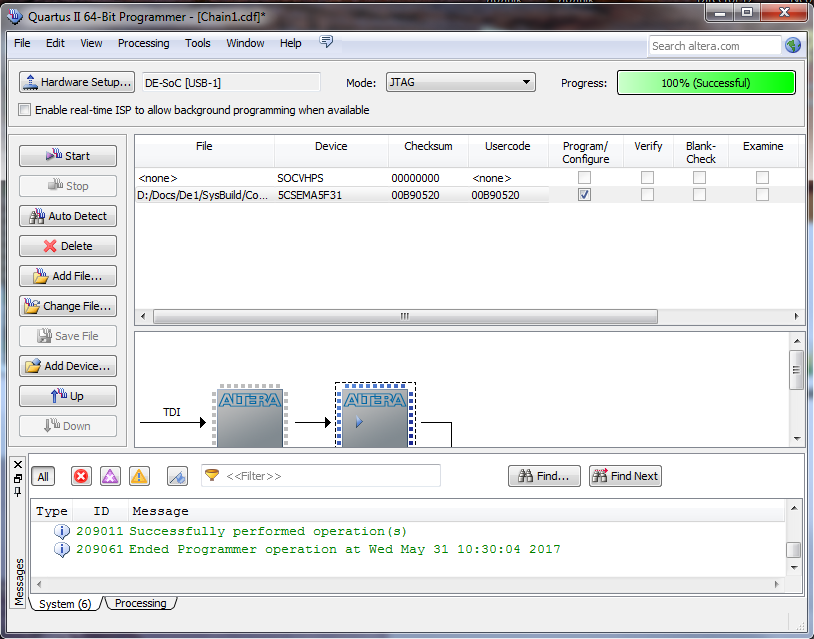Open the Edit menu

tap(55, 43)
